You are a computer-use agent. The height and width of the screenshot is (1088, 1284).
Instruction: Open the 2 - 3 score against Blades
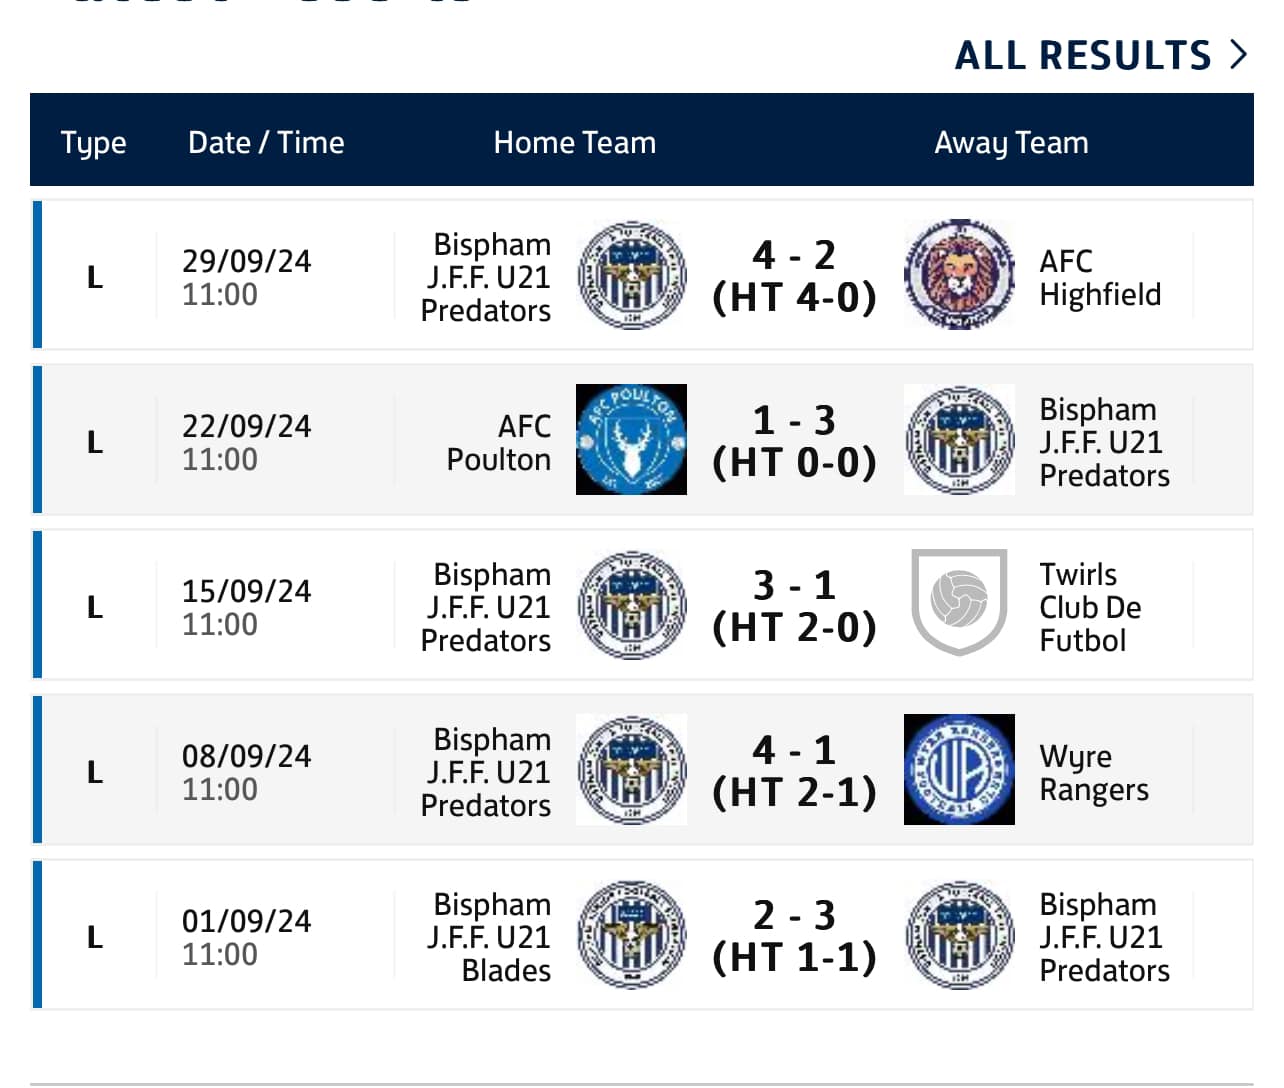click(x=794, y=916)
